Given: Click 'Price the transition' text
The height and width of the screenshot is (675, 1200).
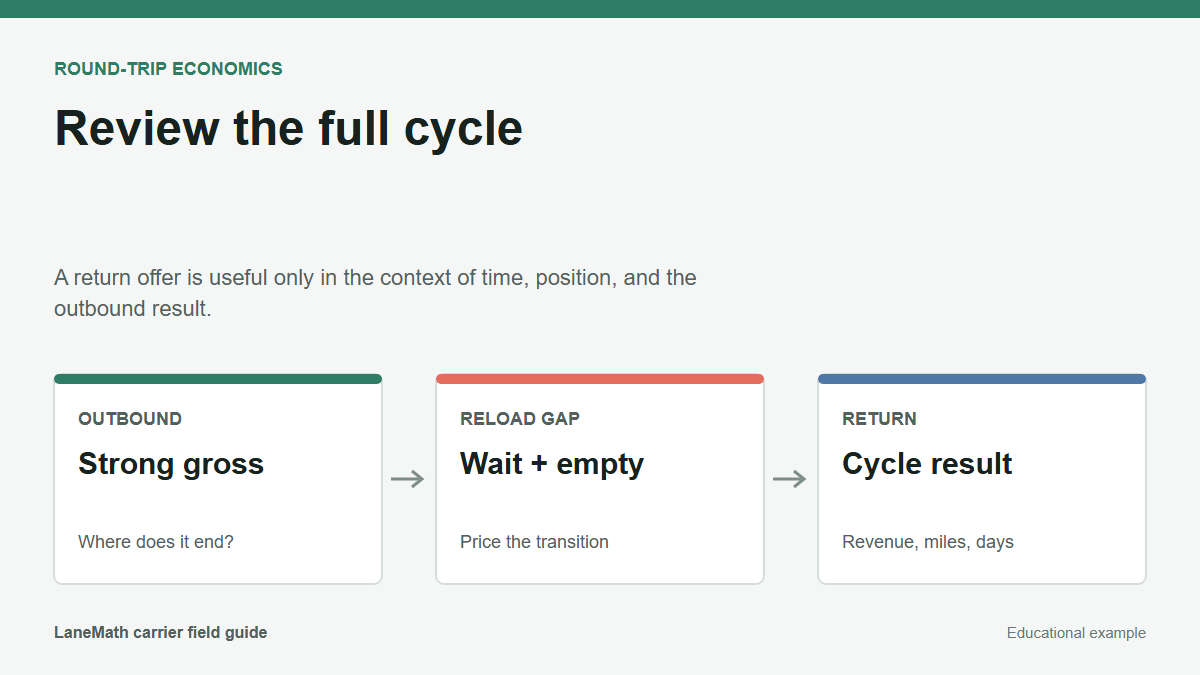Looking at the screenshot, I should pyautogui.click(x=534, y=542).
